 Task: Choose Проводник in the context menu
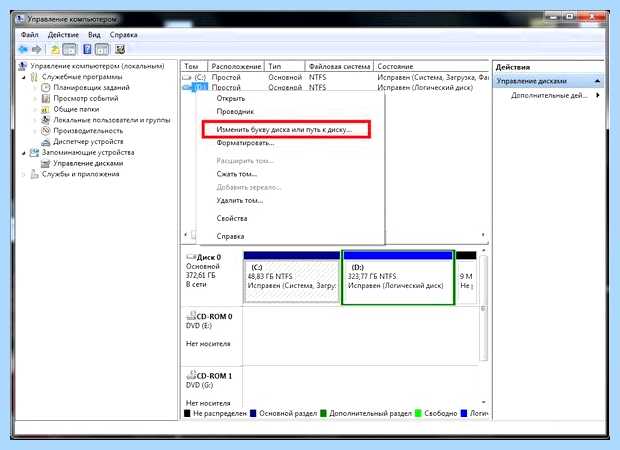click(x=235, y=112)
